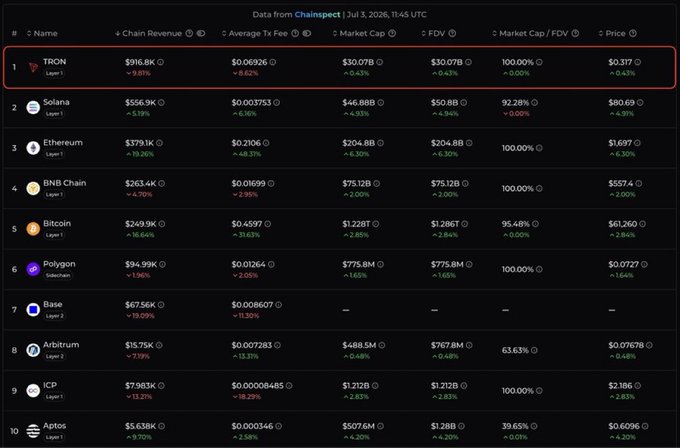The width and height of the screenshot is (680, 448).
Task: Show info for Solana revenue $556.9K
Action: coord(161,103)
